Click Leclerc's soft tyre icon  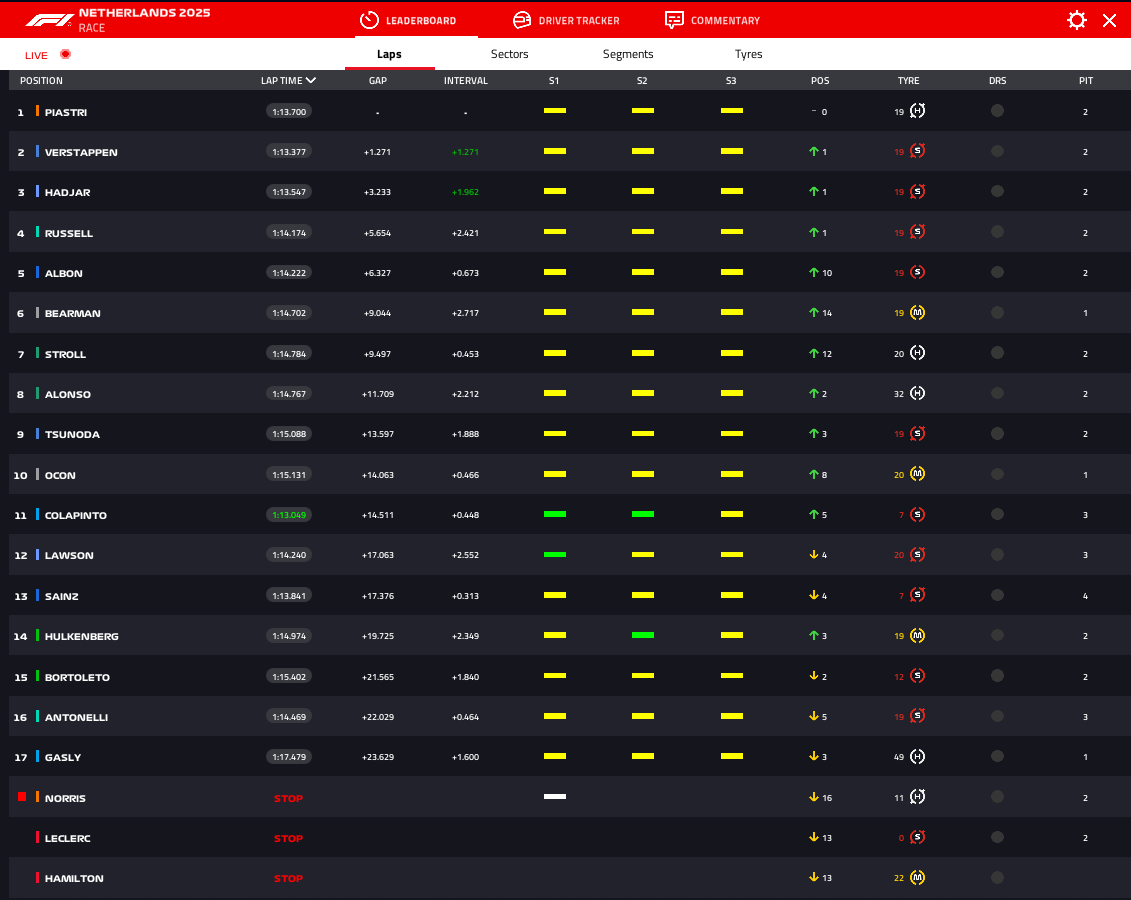coord(917,837)
